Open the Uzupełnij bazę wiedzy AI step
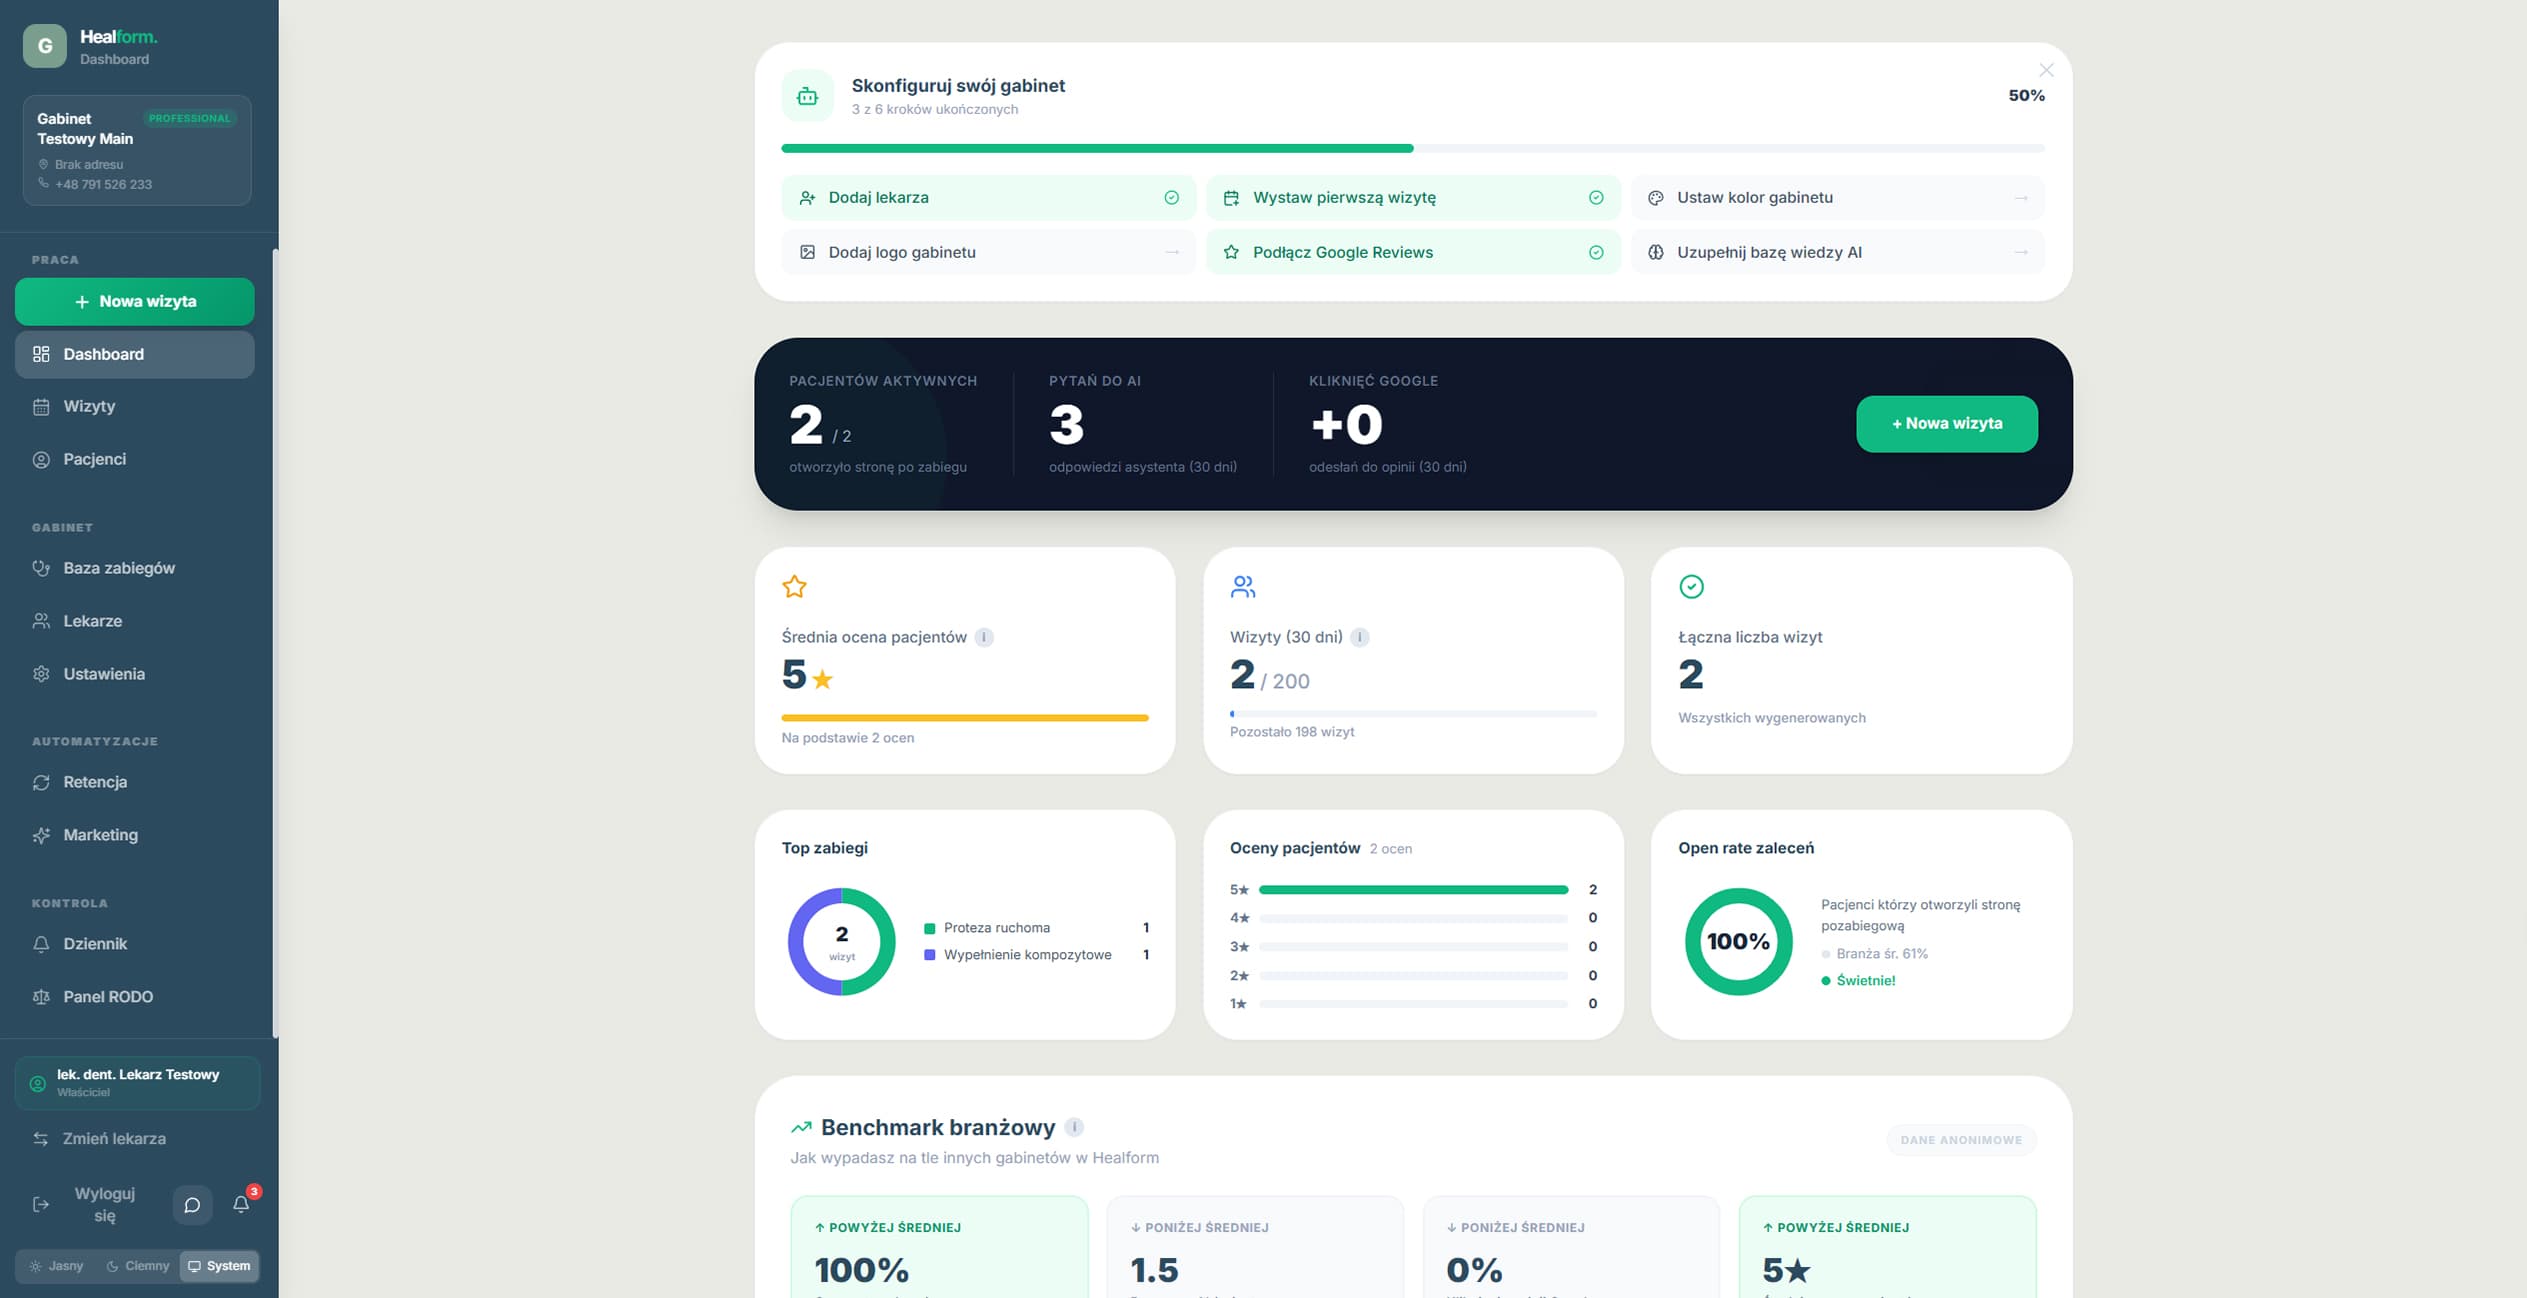This screenshot has height=1298, width=2527. tap(1837, 252)
